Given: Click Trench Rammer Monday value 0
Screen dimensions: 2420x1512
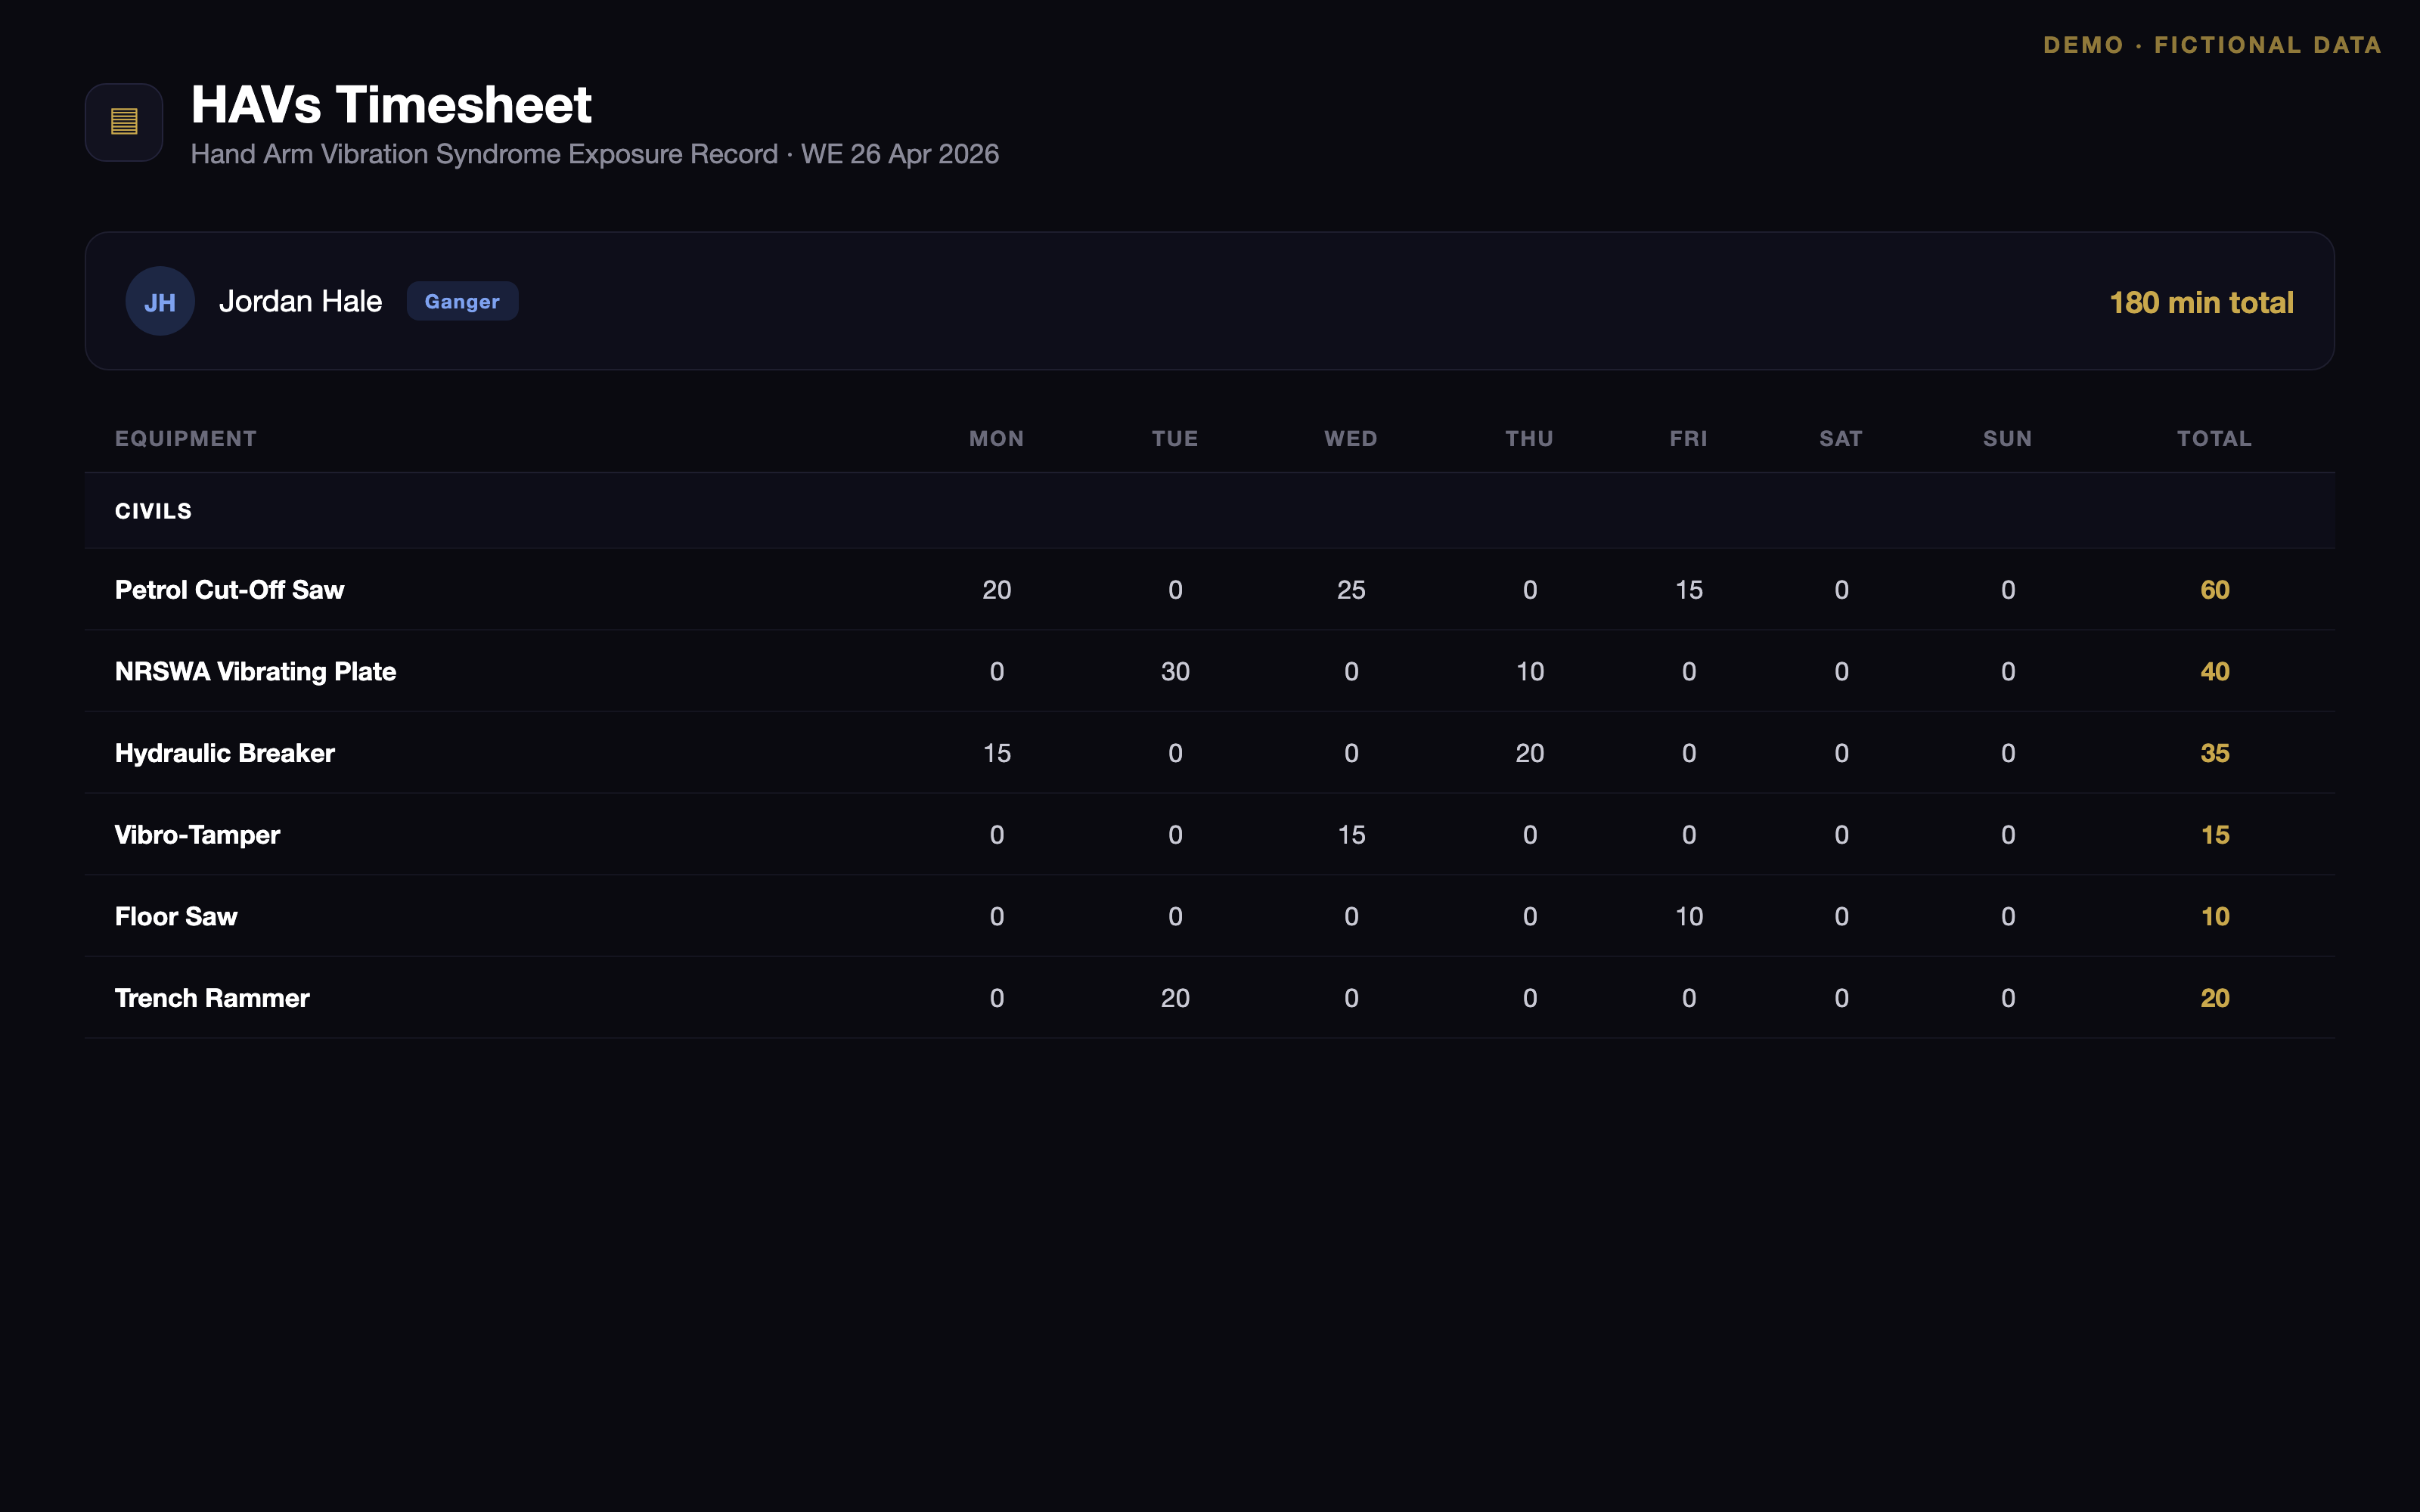Looking at the screenshot, I should pyautogui.click(x=997, y=998).
